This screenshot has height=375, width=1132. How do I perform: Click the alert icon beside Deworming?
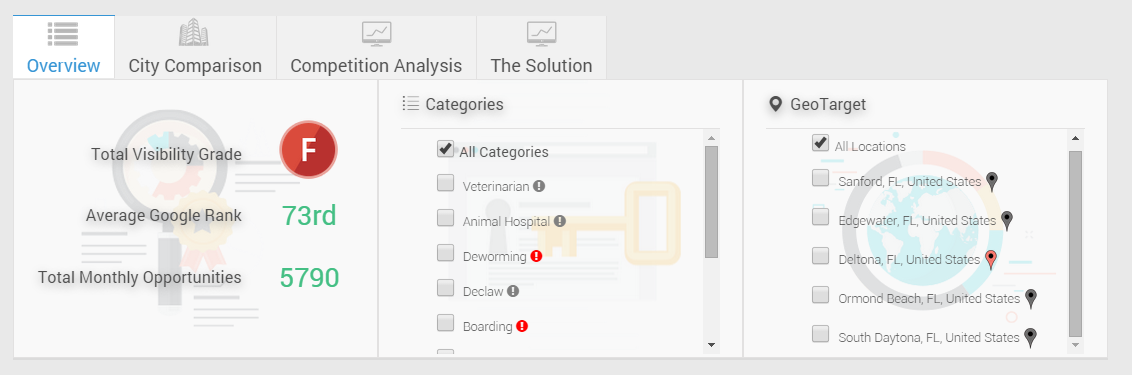pyautogui.click(x=536, y=256)
